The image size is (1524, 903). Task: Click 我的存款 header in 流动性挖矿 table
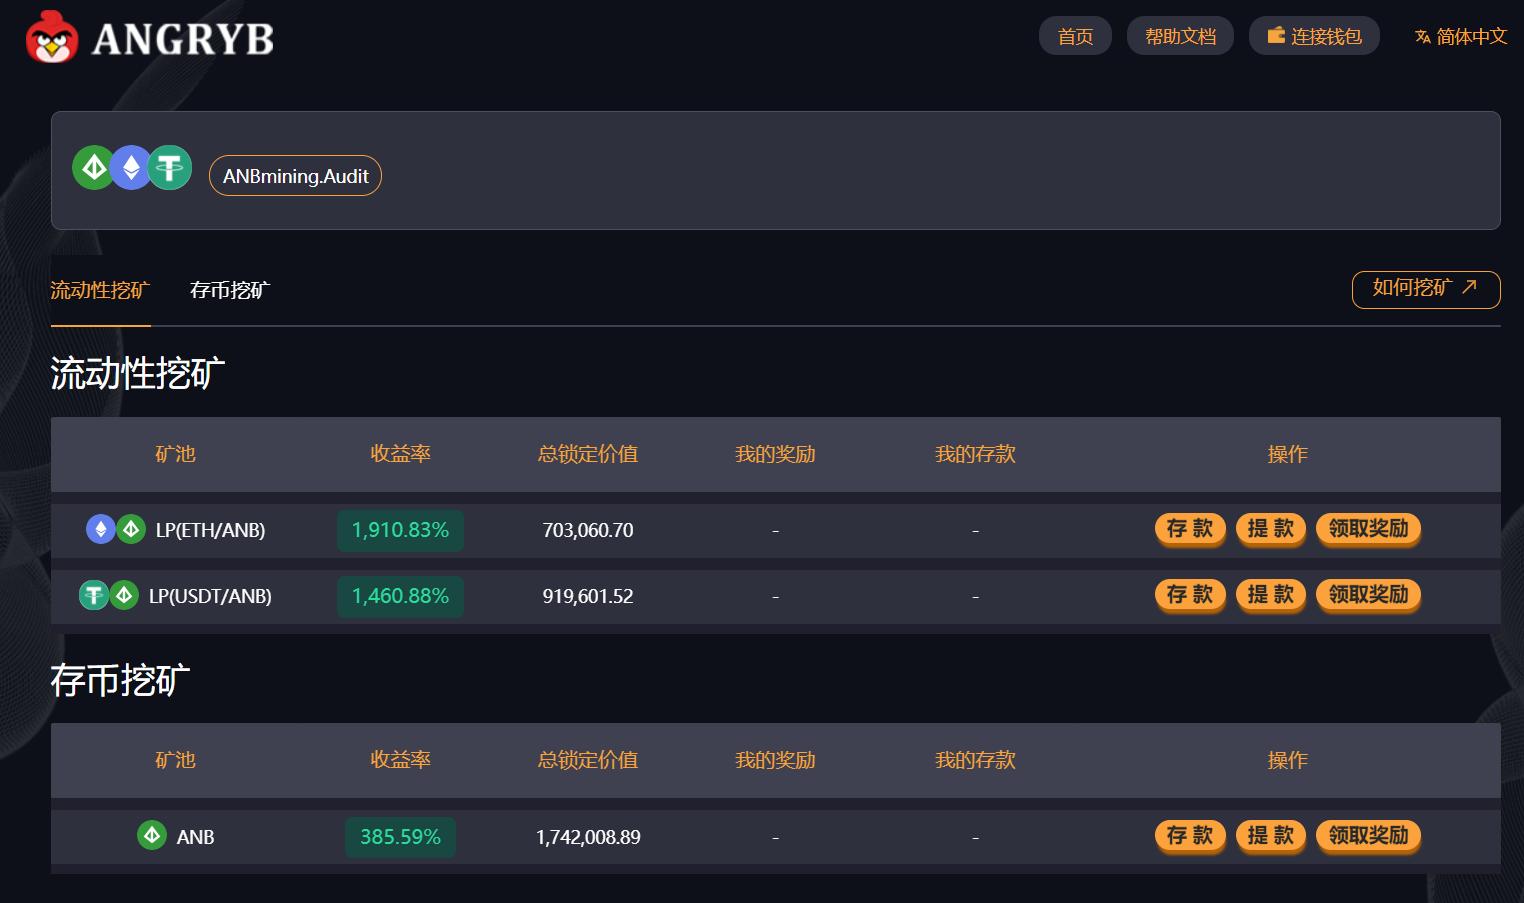click(x=975, y=454)
